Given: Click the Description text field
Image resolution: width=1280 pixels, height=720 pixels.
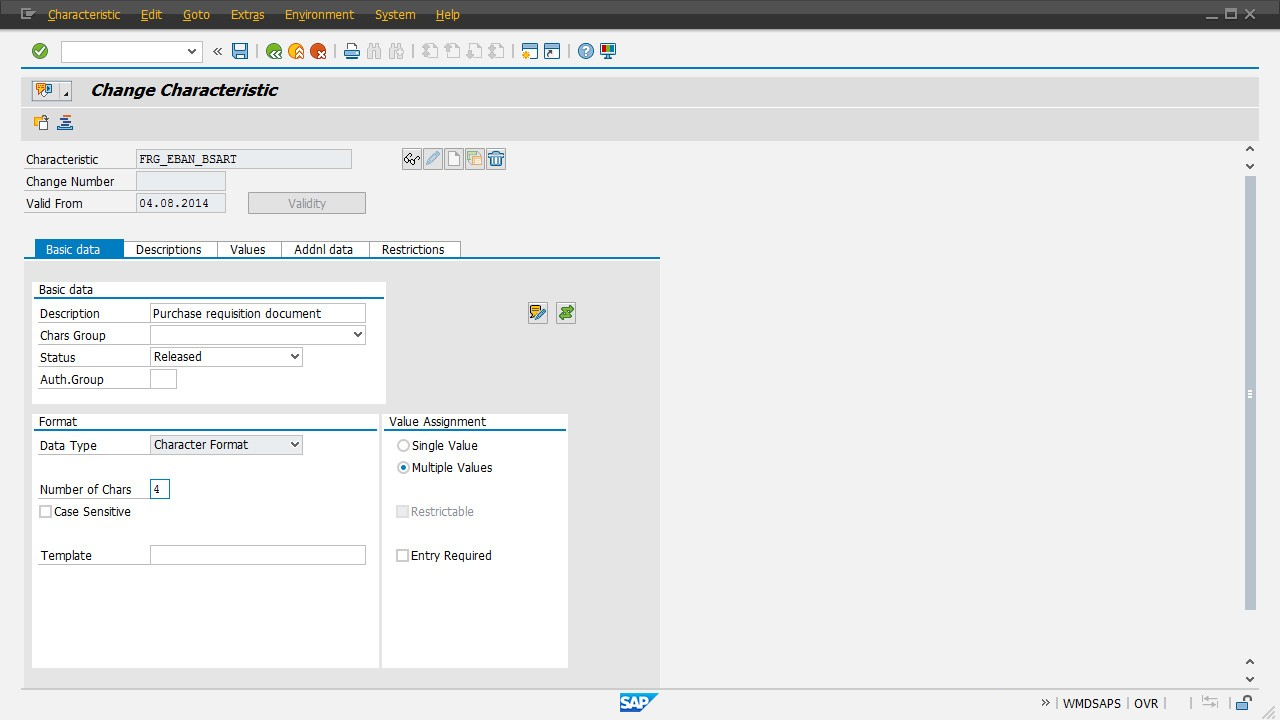Looking at the screenshot, I should click(x=257, y=313).
